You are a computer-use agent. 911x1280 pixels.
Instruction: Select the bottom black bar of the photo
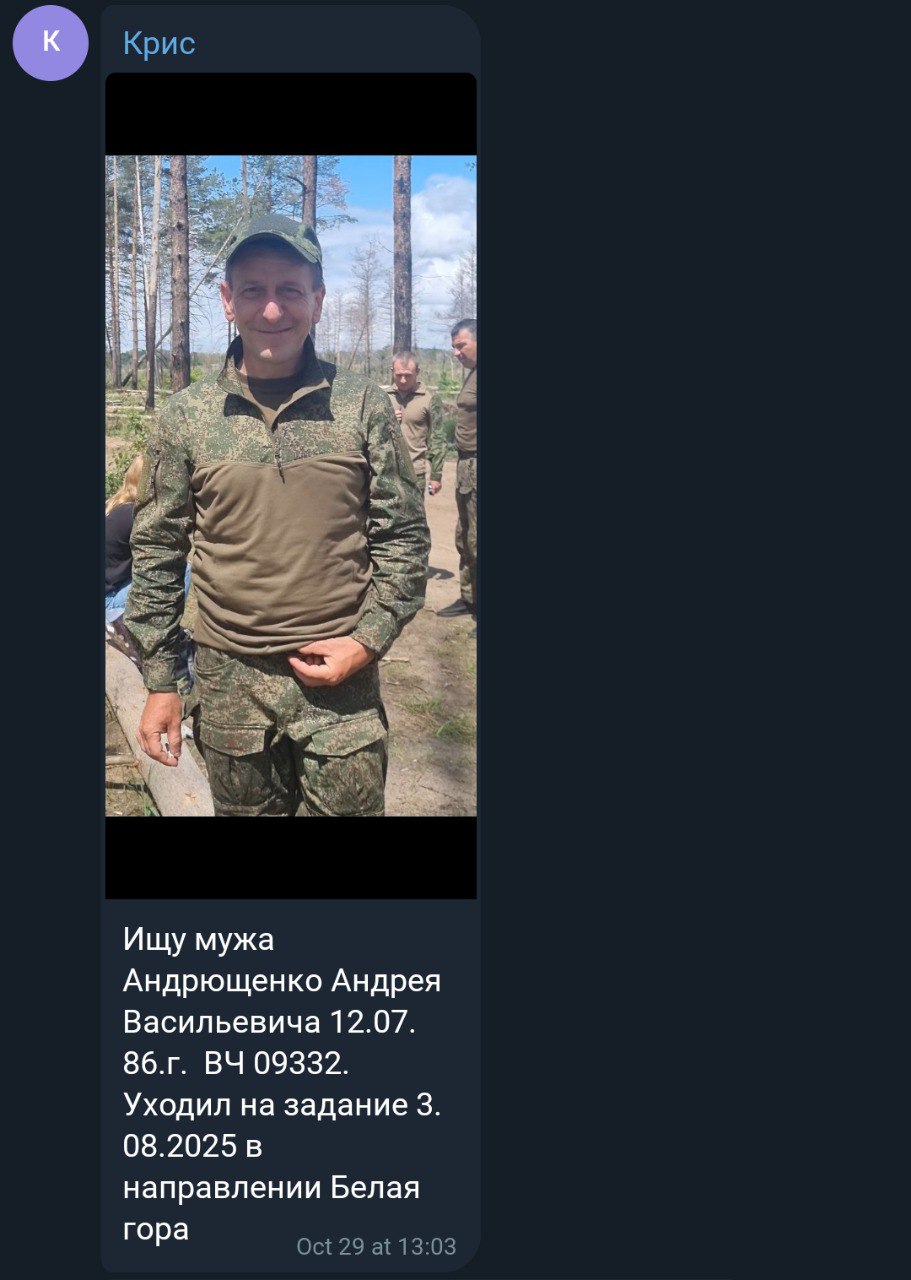[x=291, y=857]
